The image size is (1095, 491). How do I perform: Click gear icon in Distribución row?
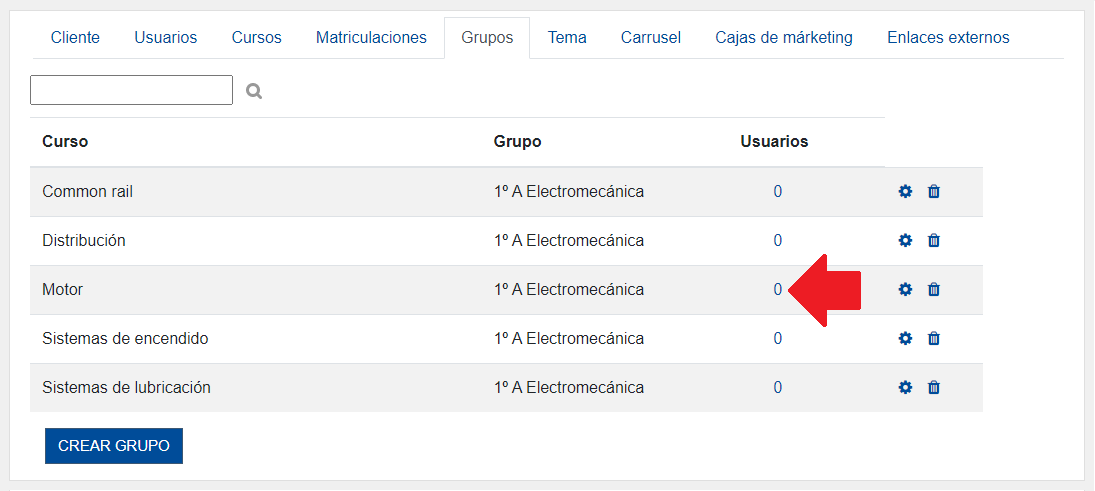coord(905,240)
